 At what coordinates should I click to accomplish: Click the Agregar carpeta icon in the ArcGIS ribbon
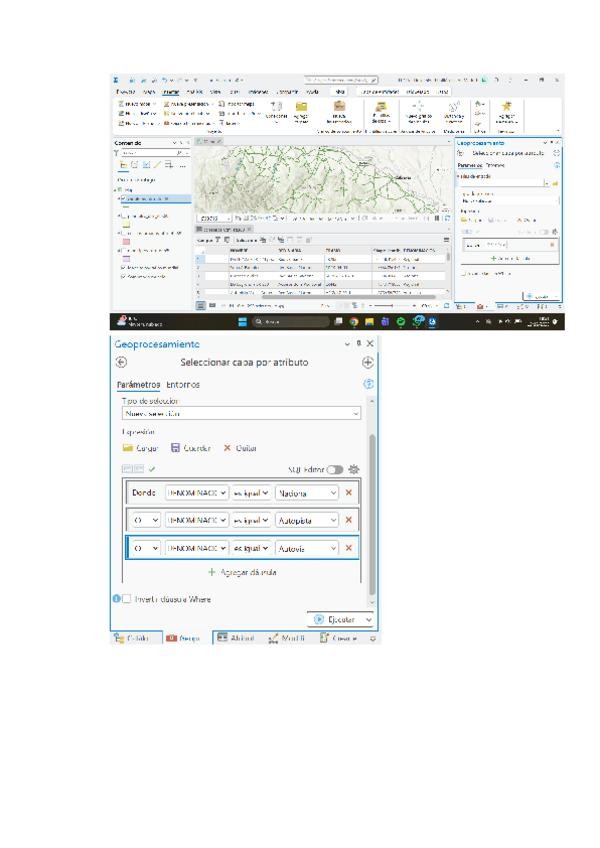coord(301,107)
